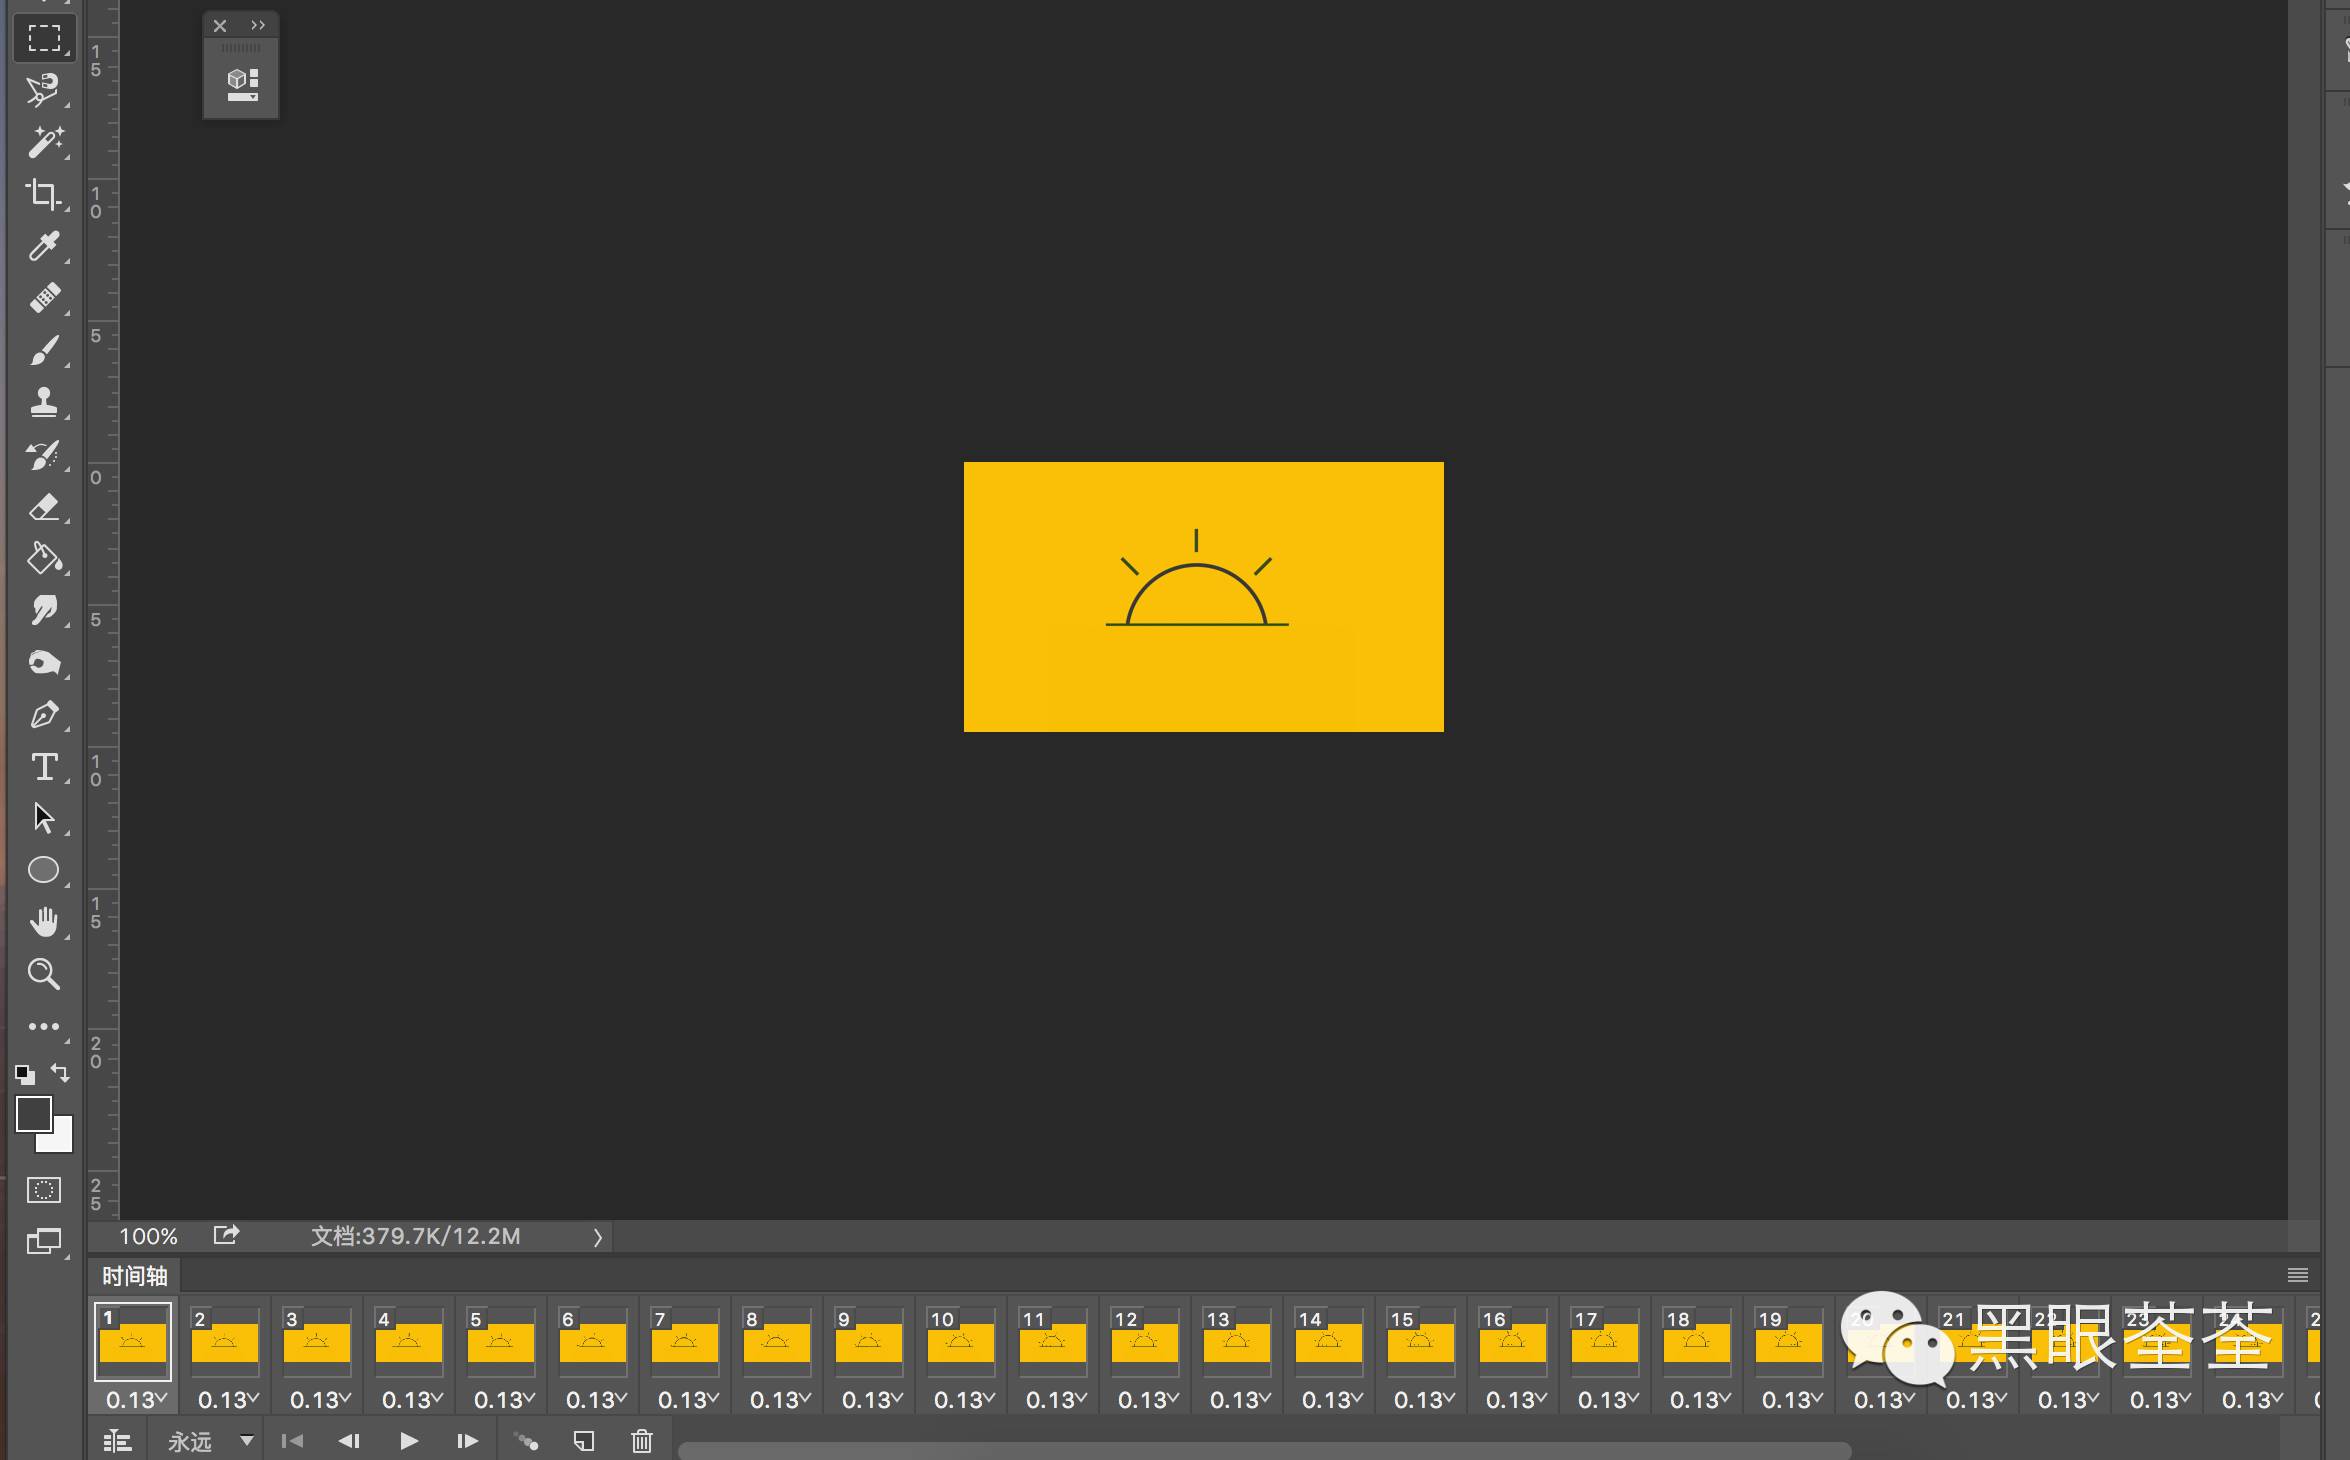This screenshot has width=2350, height=1460.
Task: Select animation frame 5 thumbnail
Action: pyautogui.click(x=501, y=1341)
